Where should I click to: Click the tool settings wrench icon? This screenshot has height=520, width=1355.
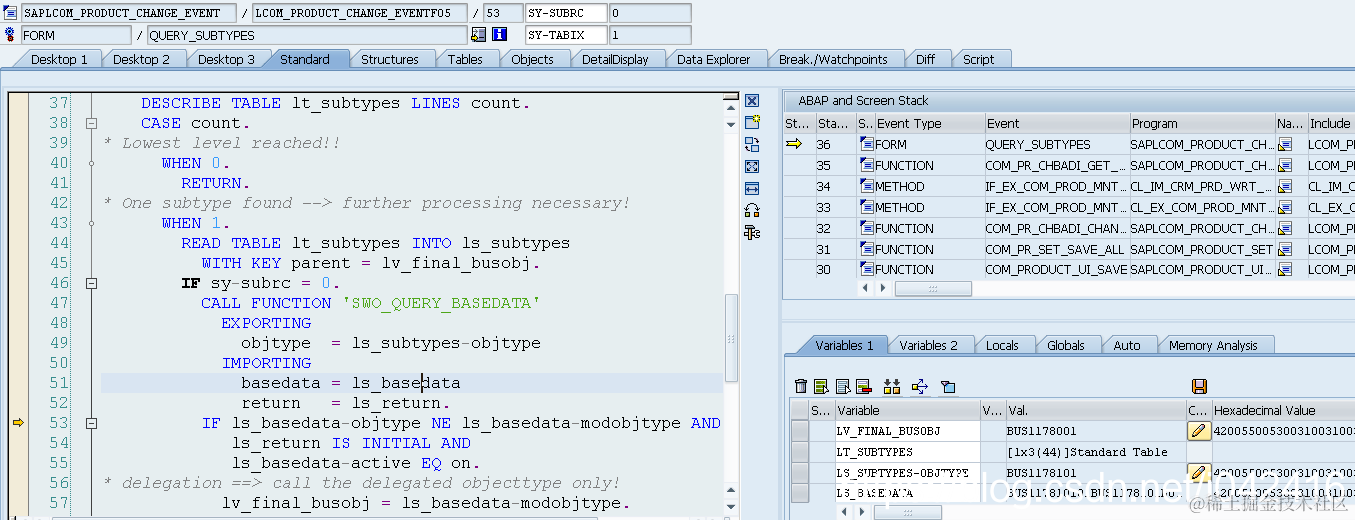click(752, 232)
